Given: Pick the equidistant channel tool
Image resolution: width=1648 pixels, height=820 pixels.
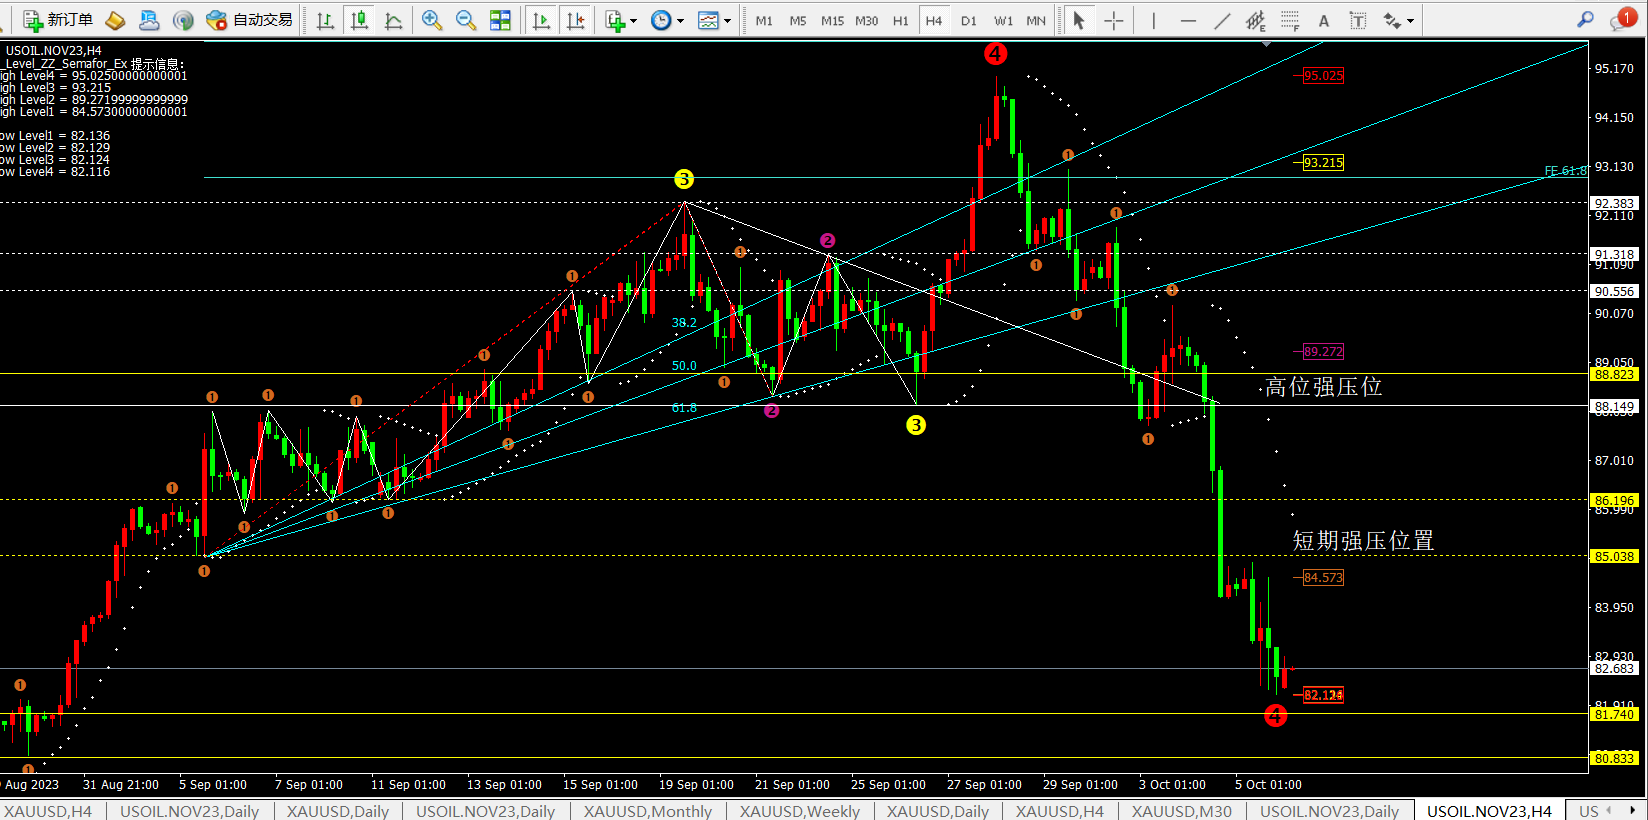Looking at the screenshot, I should pos(1256,20).
